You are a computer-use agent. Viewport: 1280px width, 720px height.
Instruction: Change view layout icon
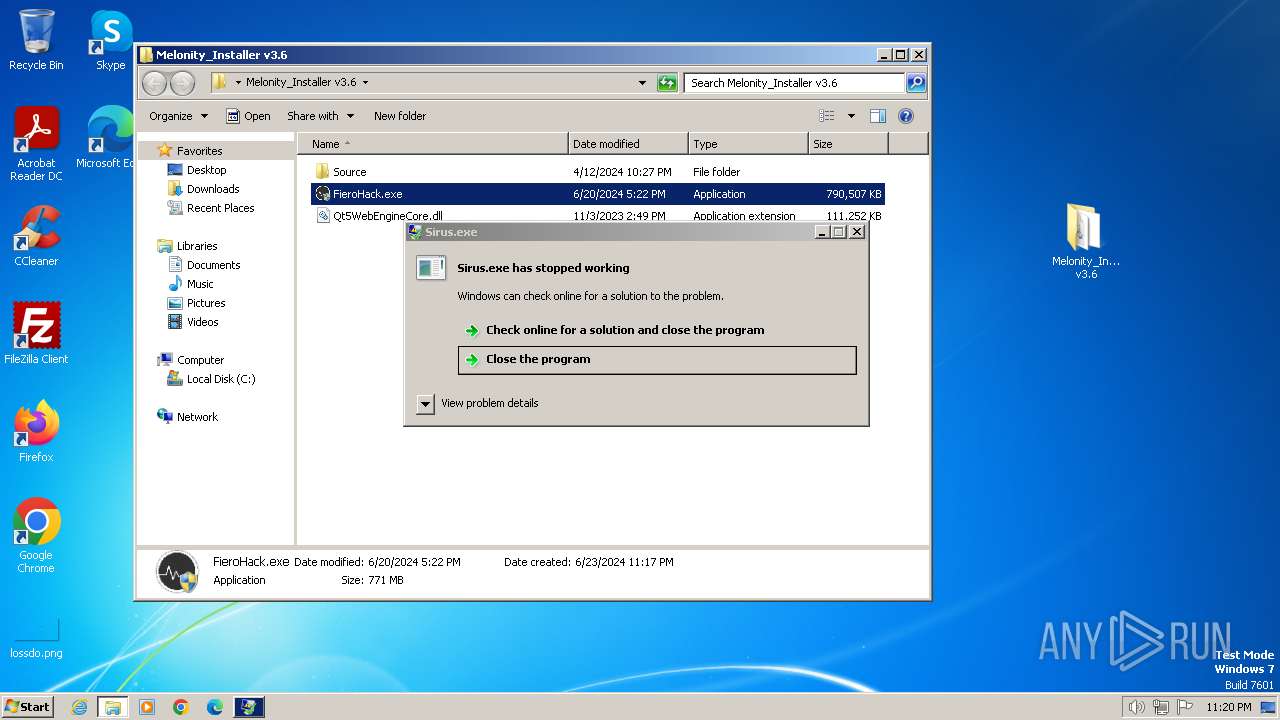point(826,116)
